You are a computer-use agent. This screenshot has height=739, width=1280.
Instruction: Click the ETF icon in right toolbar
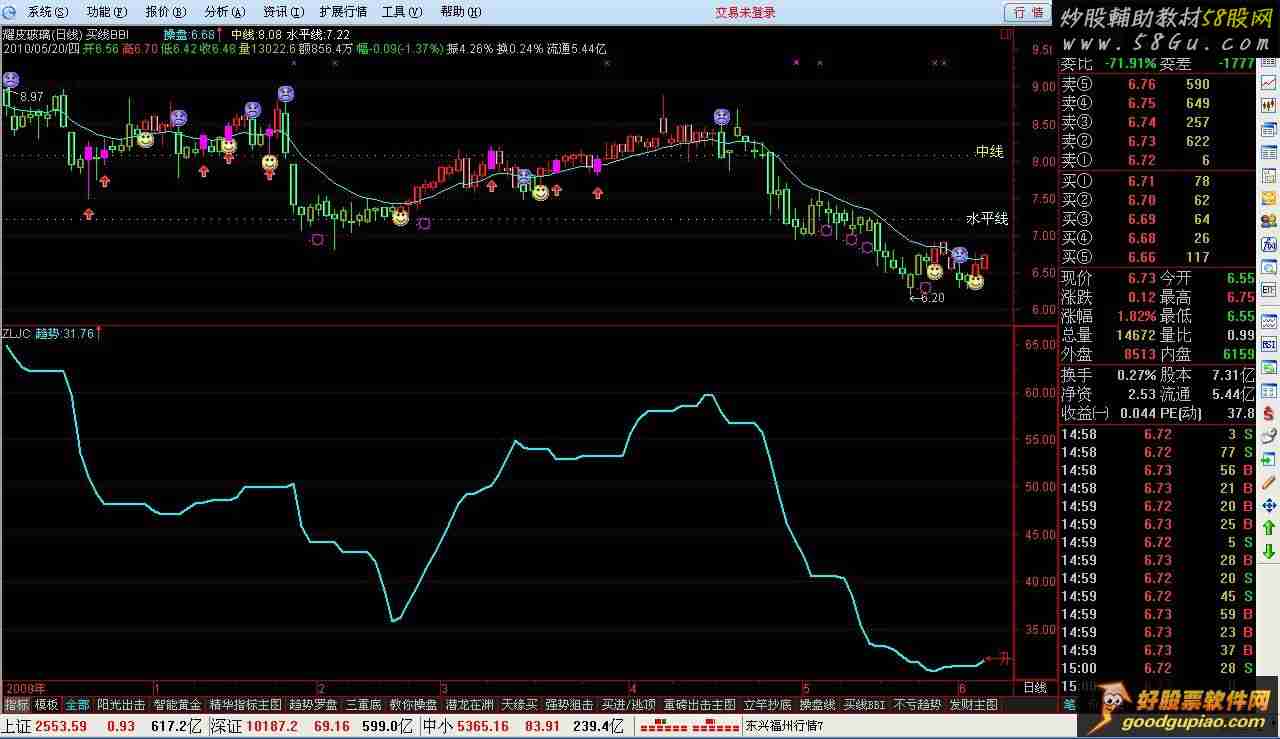(1268, 291)
